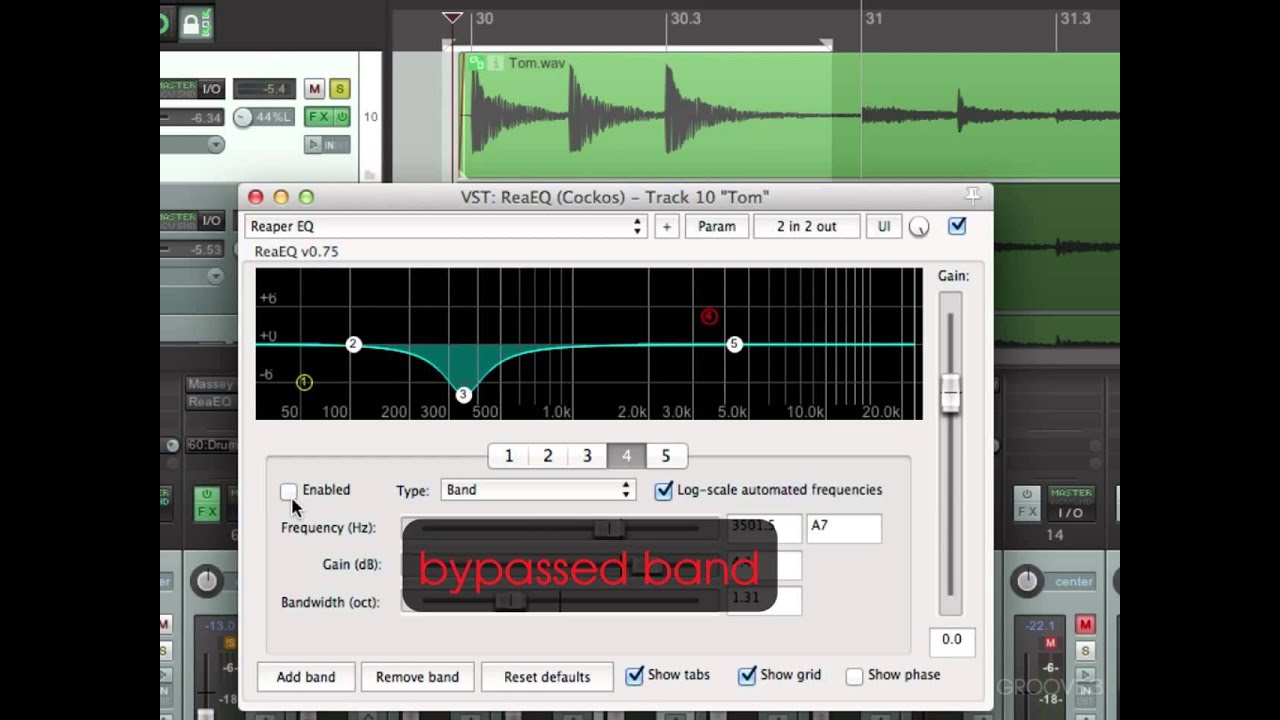Open the green FX button on the mixer strip

[206, 503]
